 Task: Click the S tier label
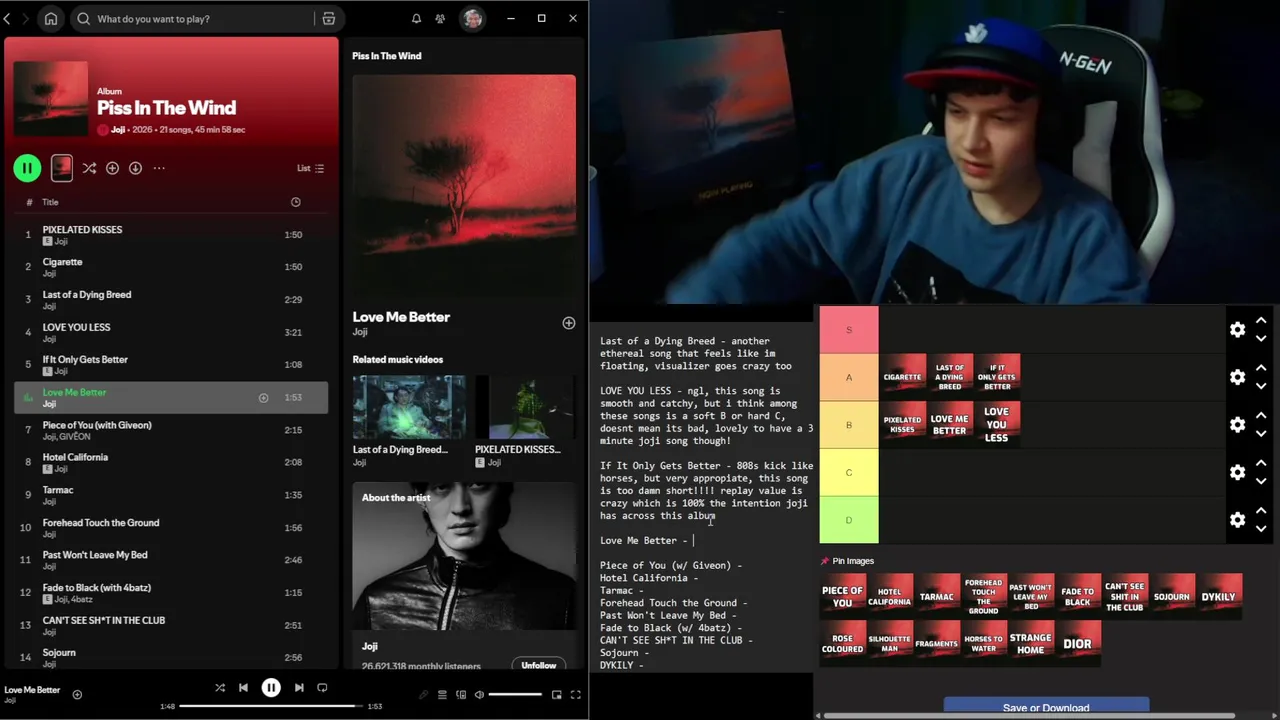pos(849,330)
